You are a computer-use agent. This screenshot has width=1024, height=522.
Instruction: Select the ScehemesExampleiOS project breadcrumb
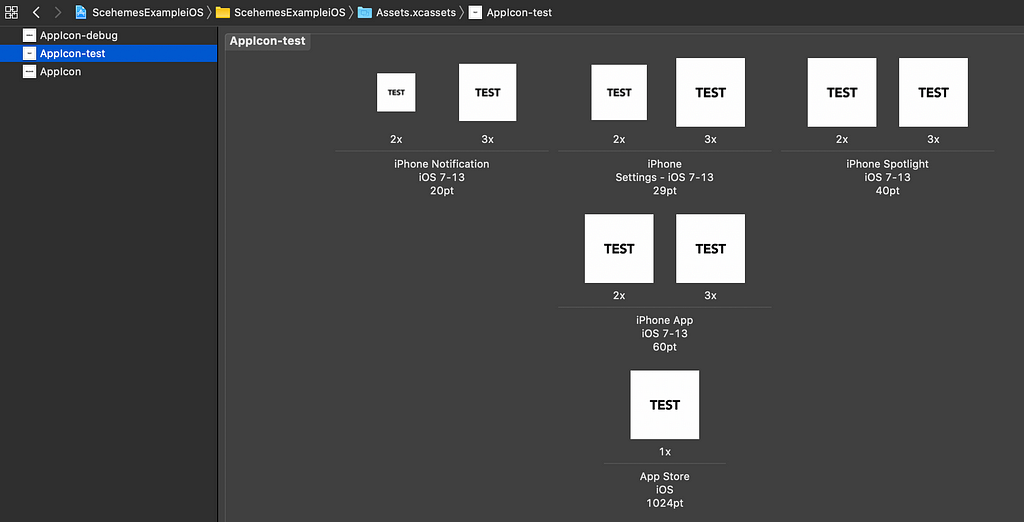pos(148,12)
